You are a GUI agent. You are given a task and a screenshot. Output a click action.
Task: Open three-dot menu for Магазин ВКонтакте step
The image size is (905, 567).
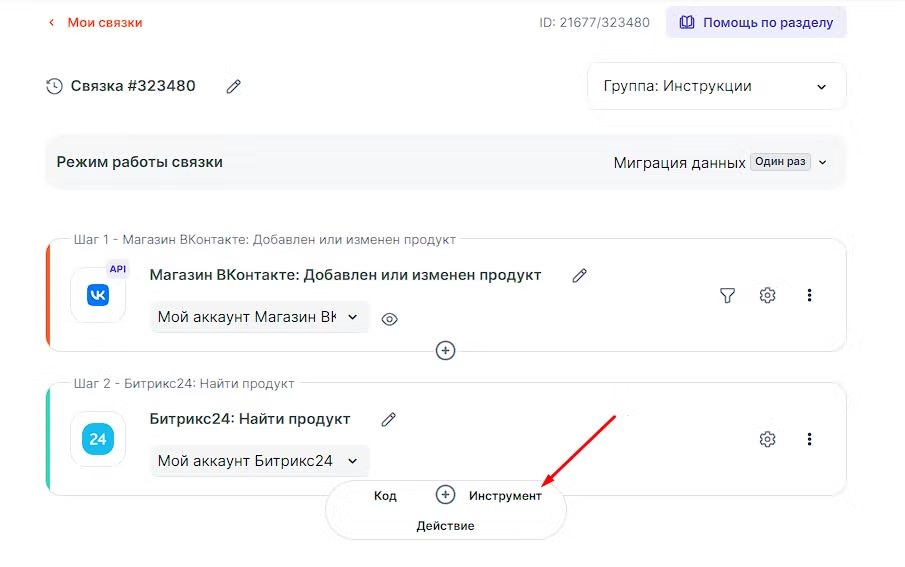[x=809, y=295]
